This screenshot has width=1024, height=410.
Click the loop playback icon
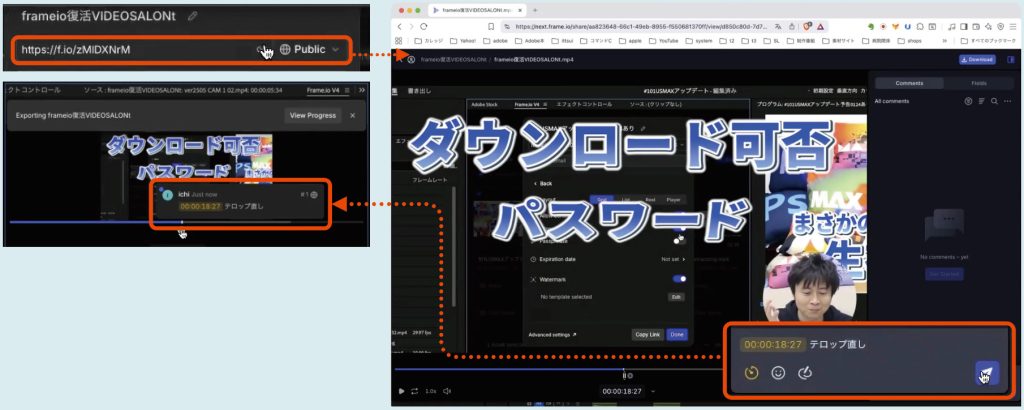[x=414, y=391]
